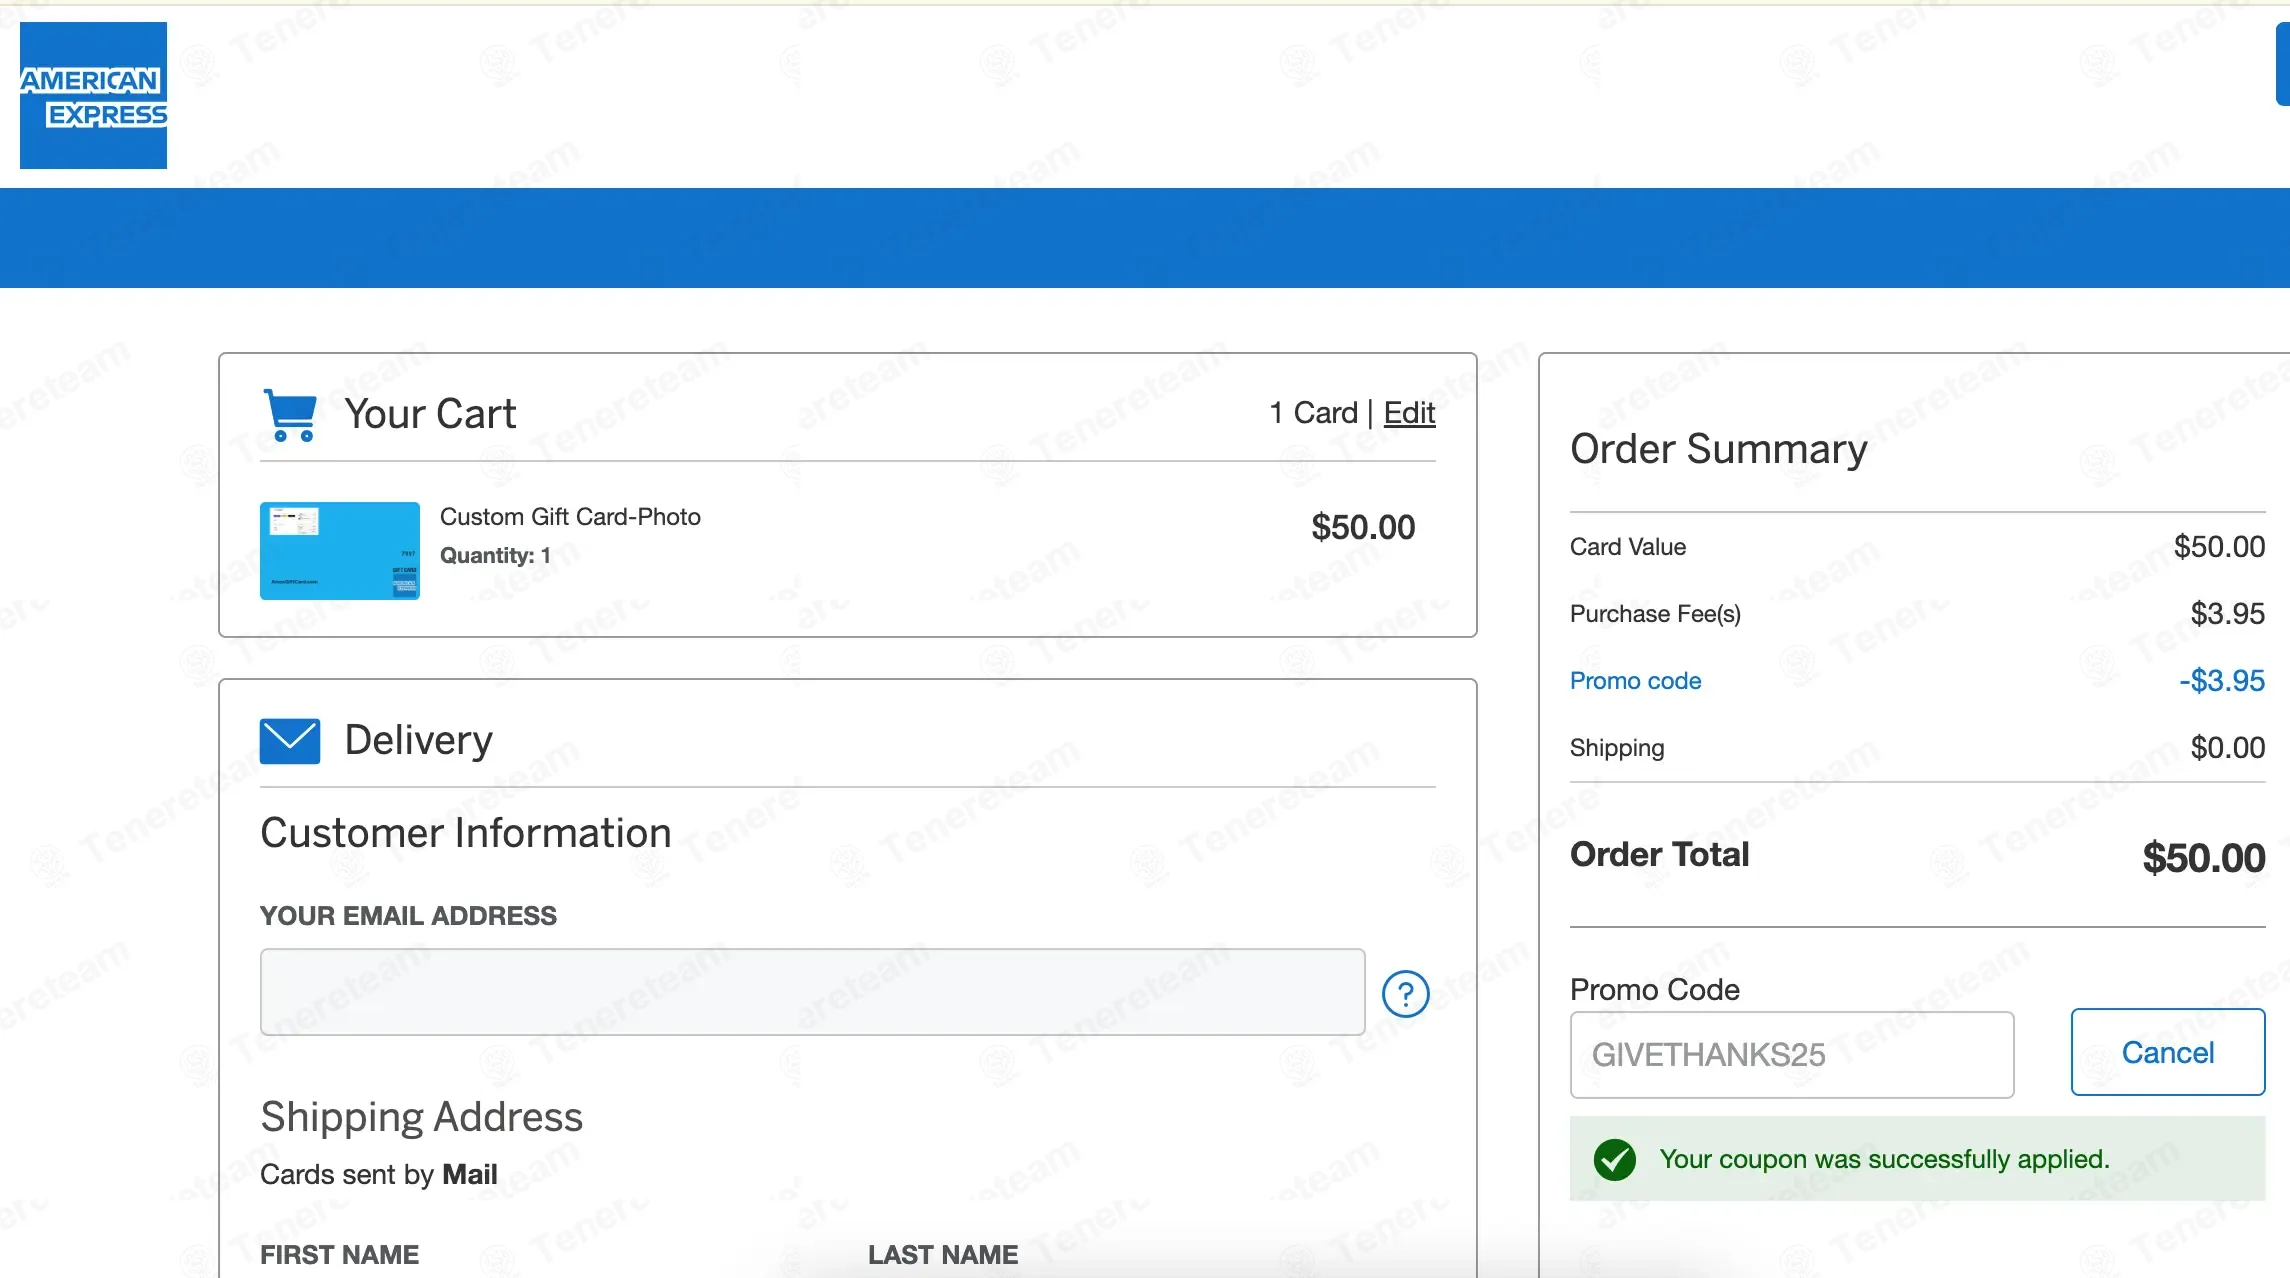Click the -$3.95 promo discount amount

pyautogui.click(x=2221, y=681)
